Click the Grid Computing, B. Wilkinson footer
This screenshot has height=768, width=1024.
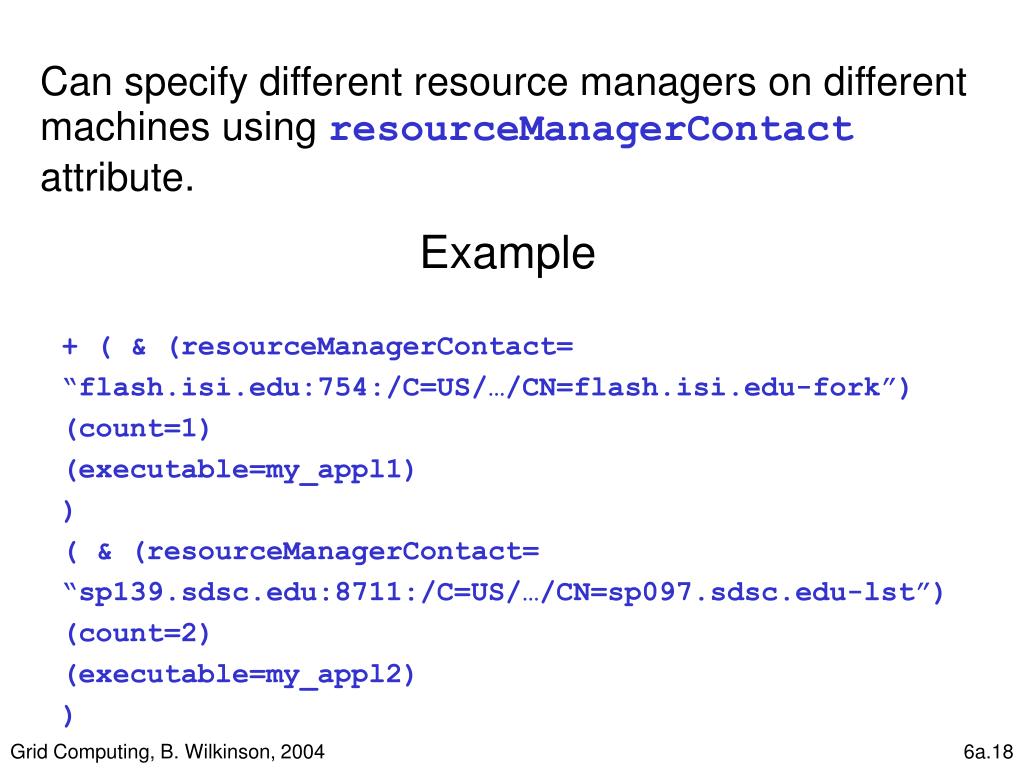pyautogui.click(x=168, y=752)
